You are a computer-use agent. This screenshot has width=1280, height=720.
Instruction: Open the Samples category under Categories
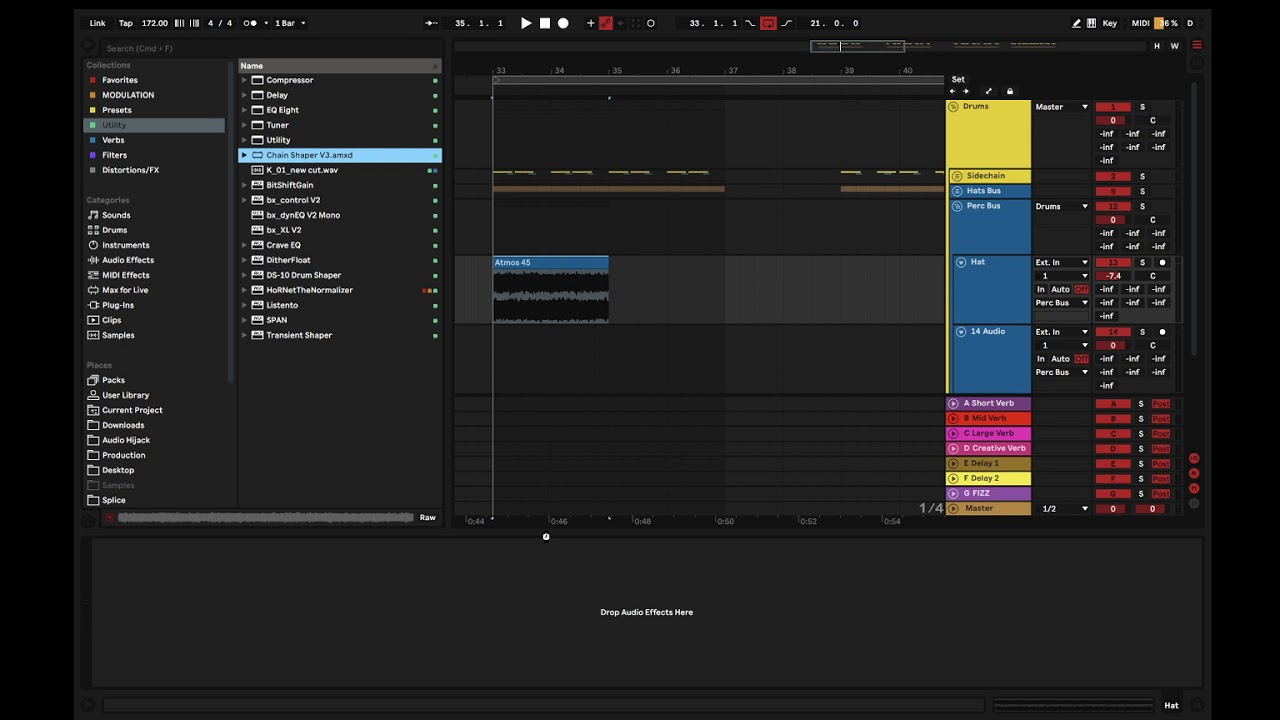[x=118, y=335]
